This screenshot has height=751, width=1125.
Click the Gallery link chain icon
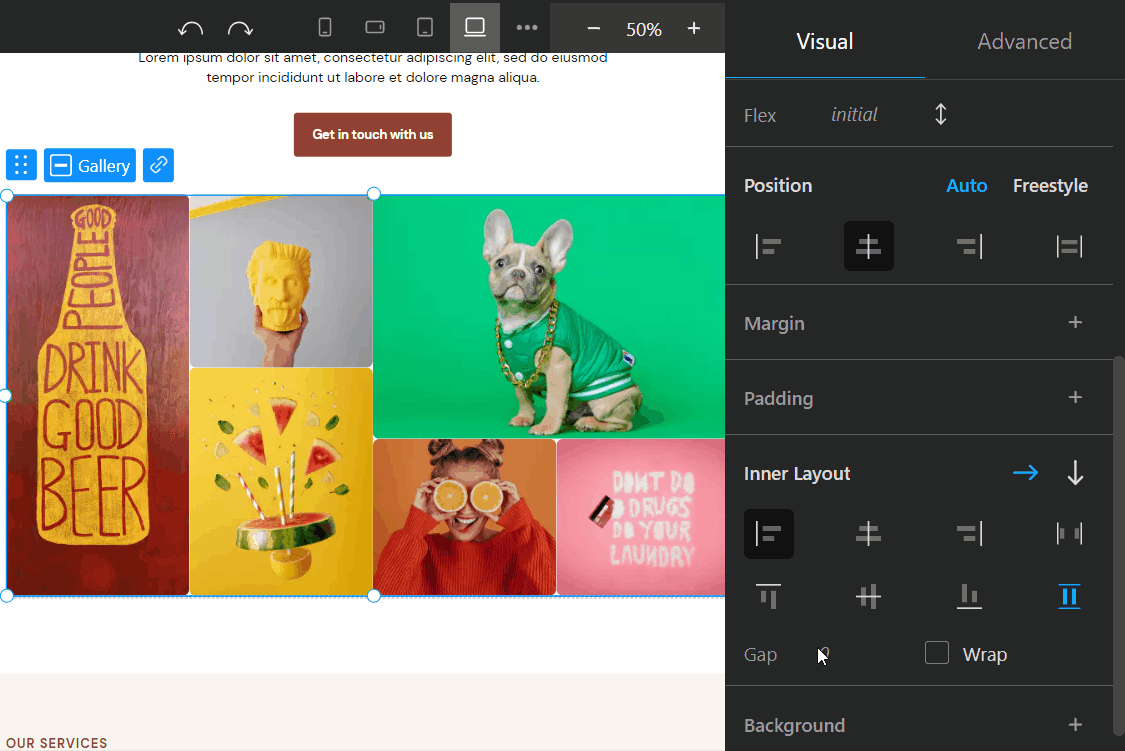point(158,165)
